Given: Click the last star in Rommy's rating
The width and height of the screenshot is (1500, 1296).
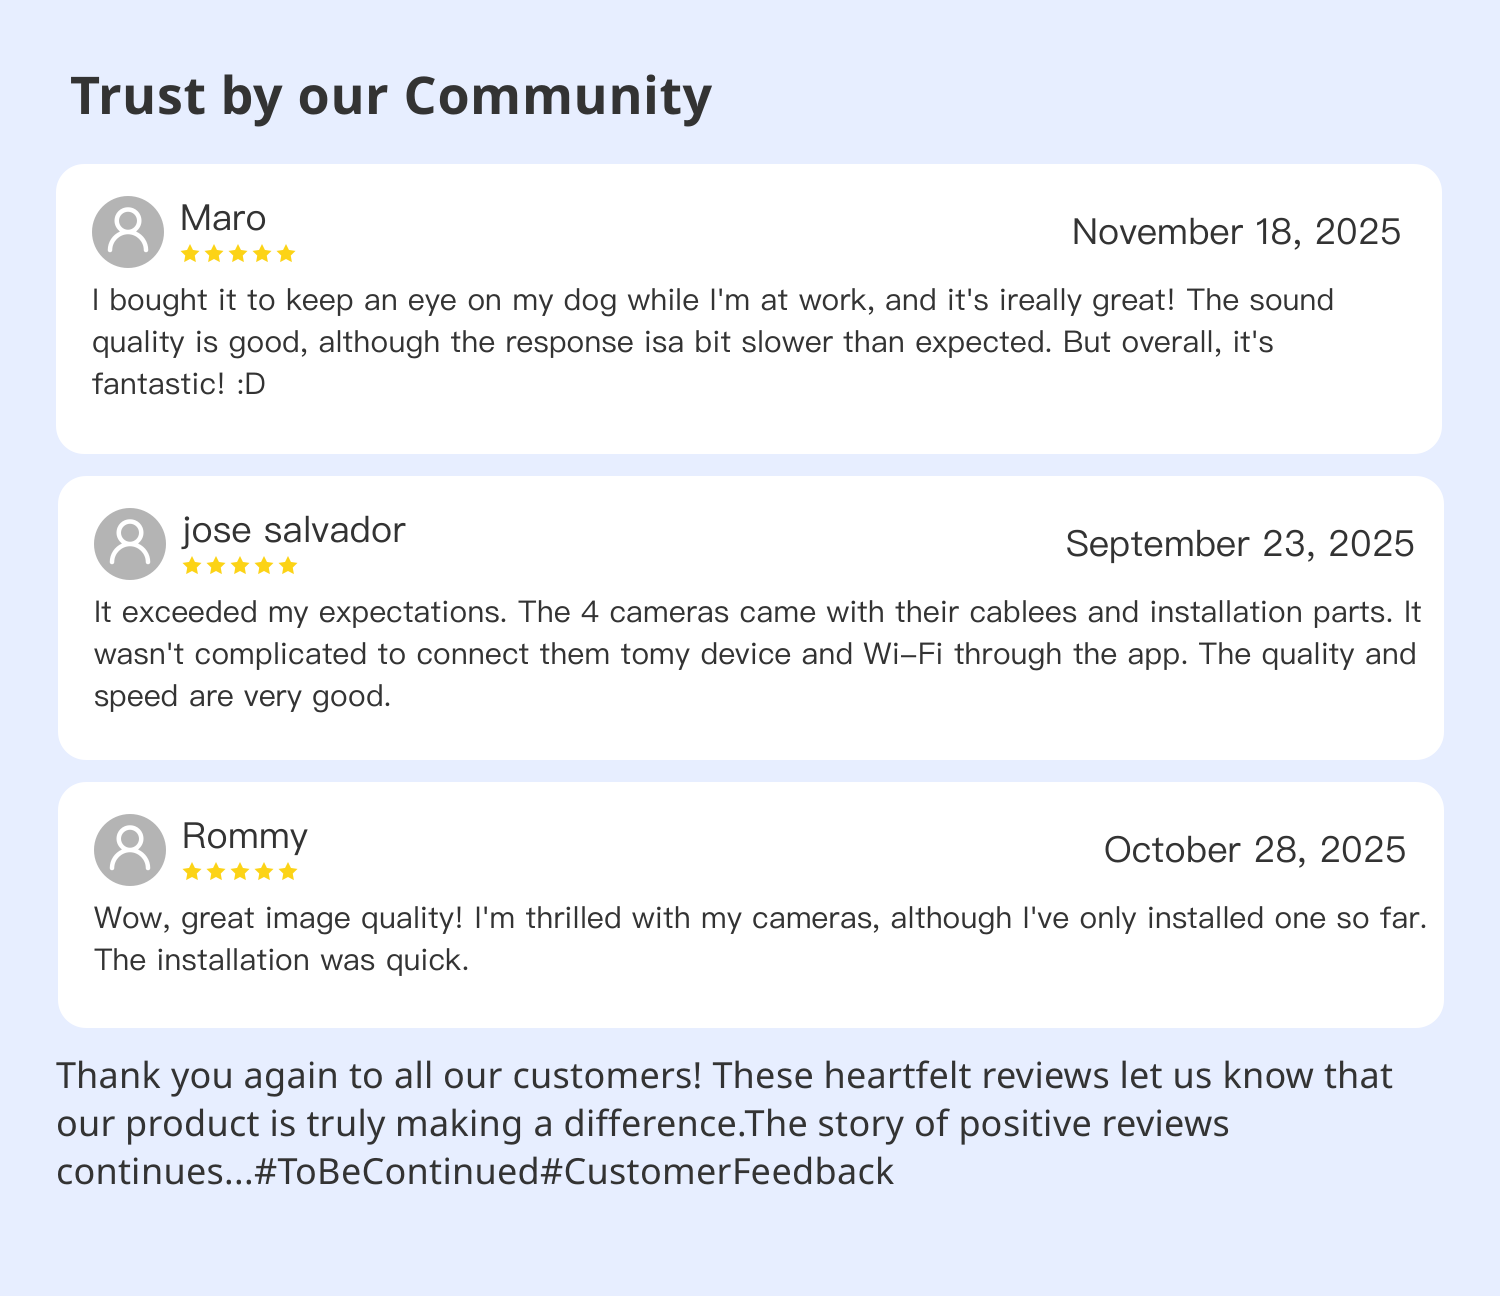Looking at the screenshot, I should point(288,872).
